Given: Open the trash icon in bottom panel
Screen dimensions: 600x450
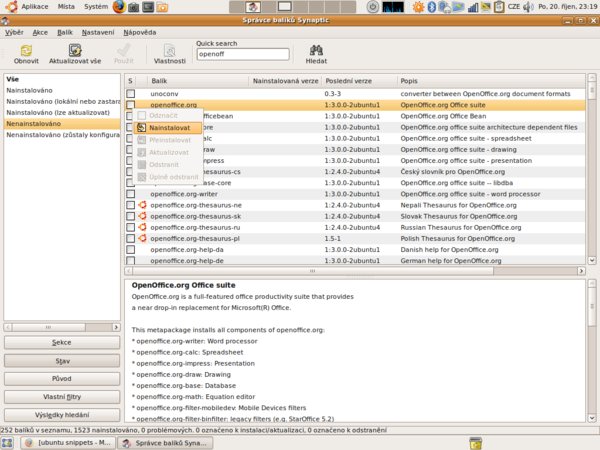Looking at the screenshot, I should point(476,443).
